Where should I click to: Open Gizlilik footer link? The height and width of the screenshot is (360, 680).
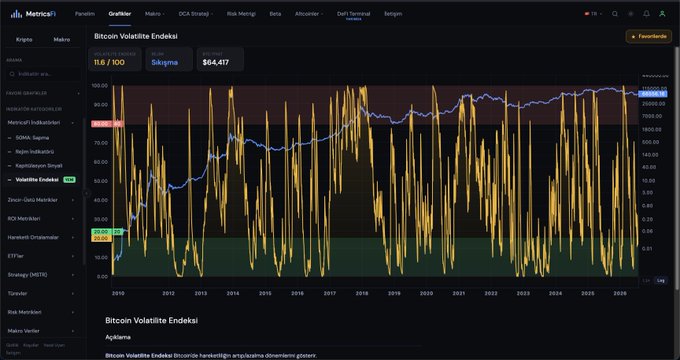click(x=12, y=345)
